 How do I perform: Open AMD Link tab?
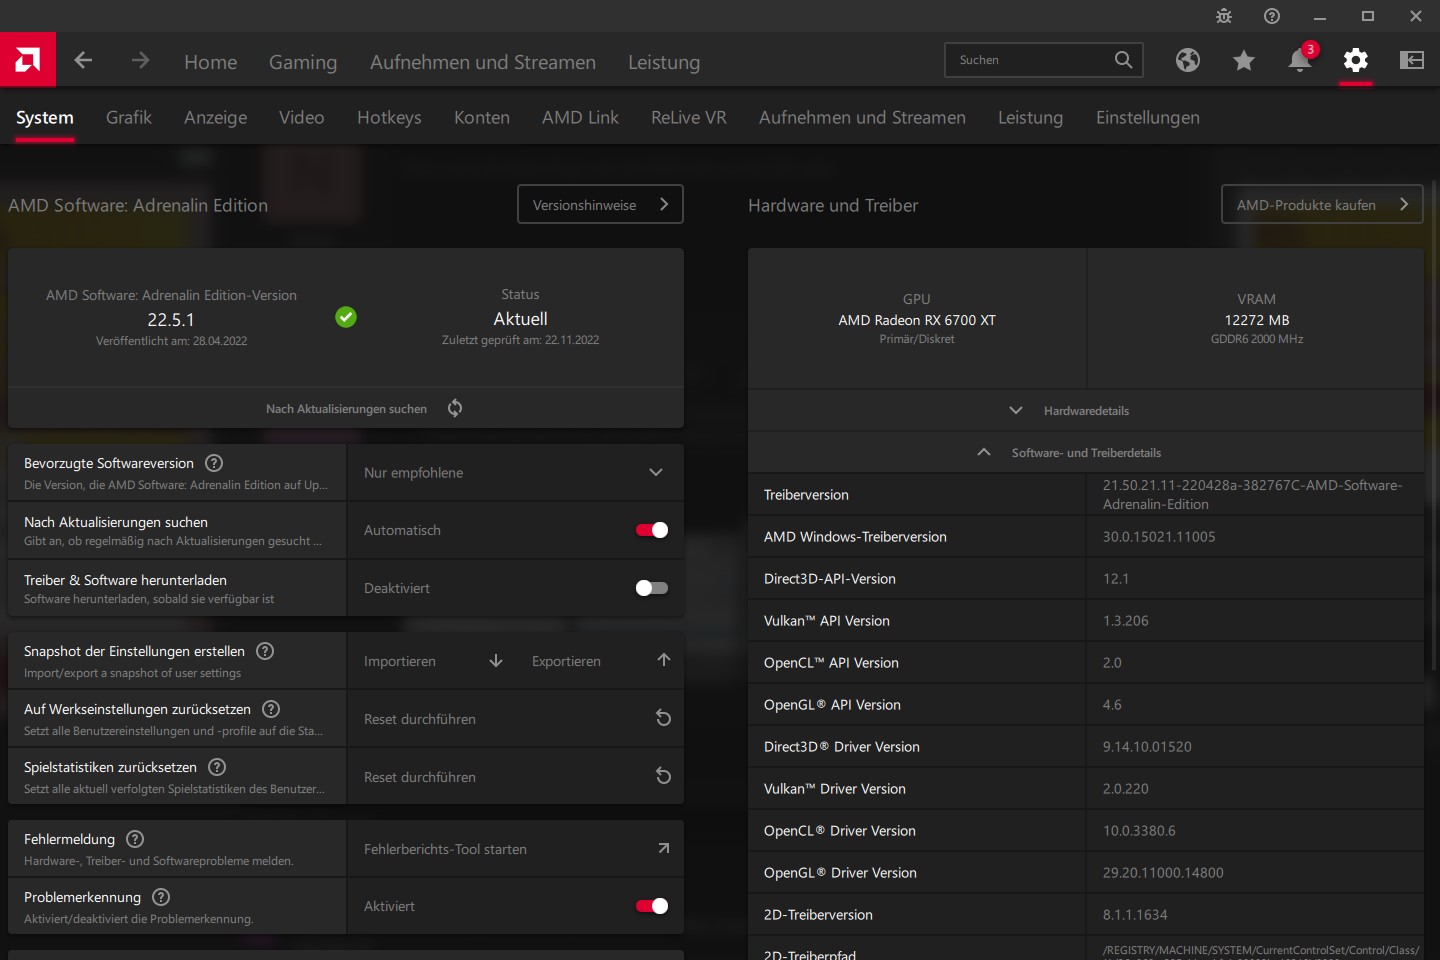point(580,117)
